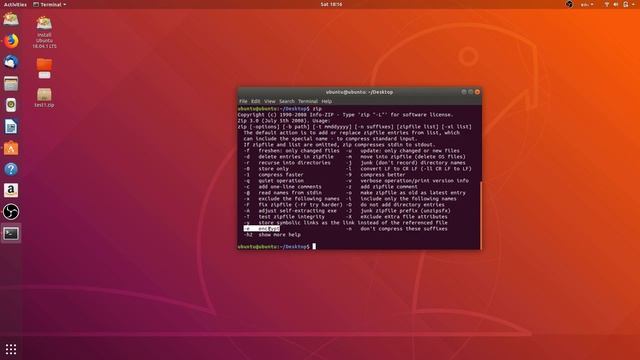The height and width of the screenshot is (360, 640).
Task: Click 'Copyright (c) 1990-2008 Info-ZIP' line
Action: pos(345,115)
